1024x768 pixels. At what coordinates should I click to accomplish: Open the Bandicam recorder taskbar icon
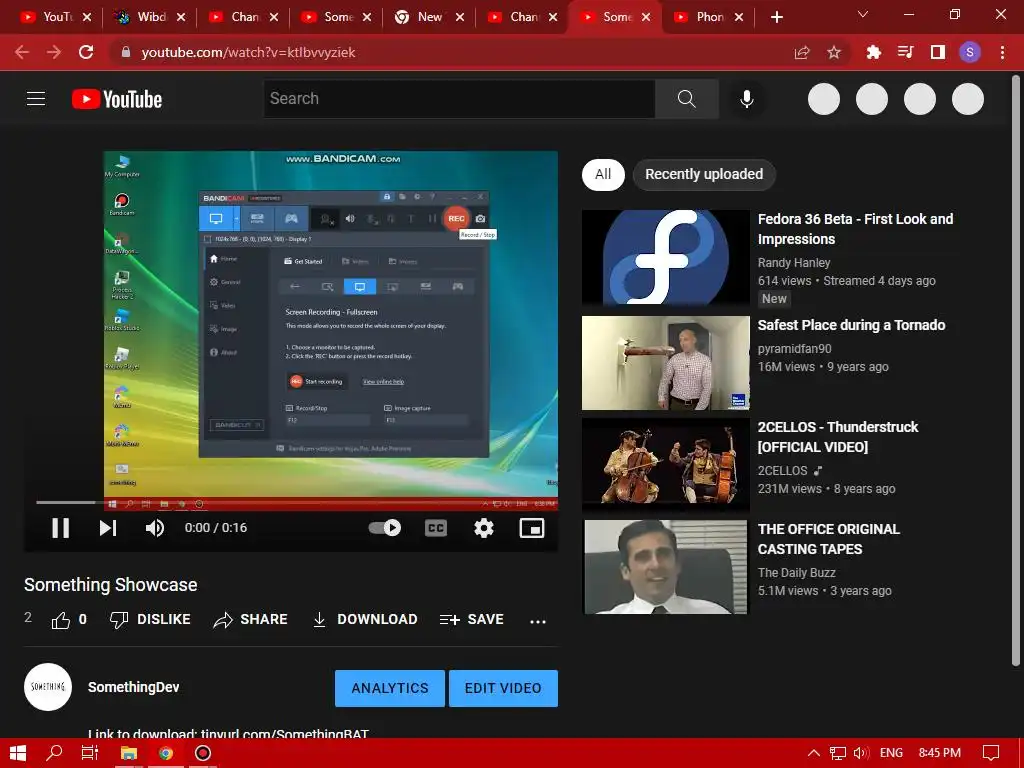pos(203,753)
